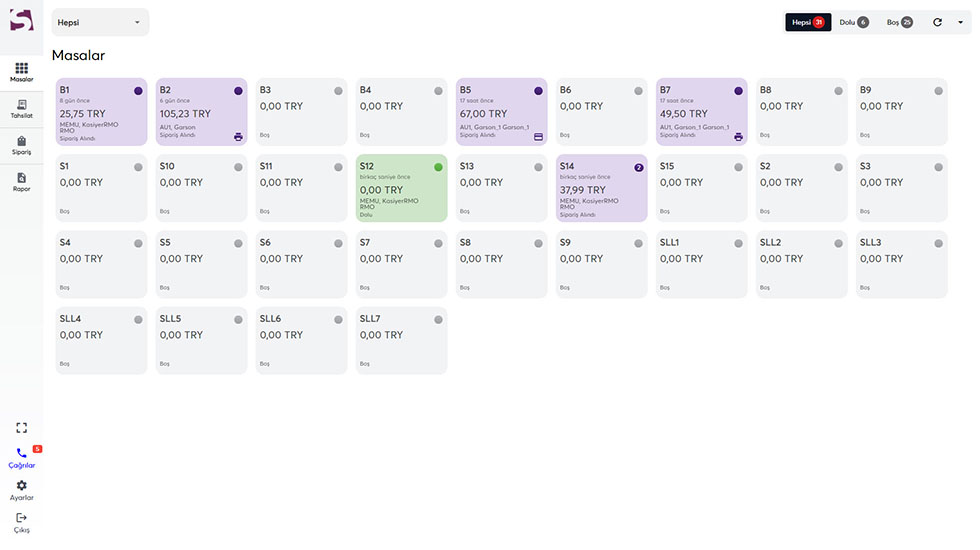Switch to the Dolu tables filter
This screenshot has height=550, width=980.
point(854,22)
